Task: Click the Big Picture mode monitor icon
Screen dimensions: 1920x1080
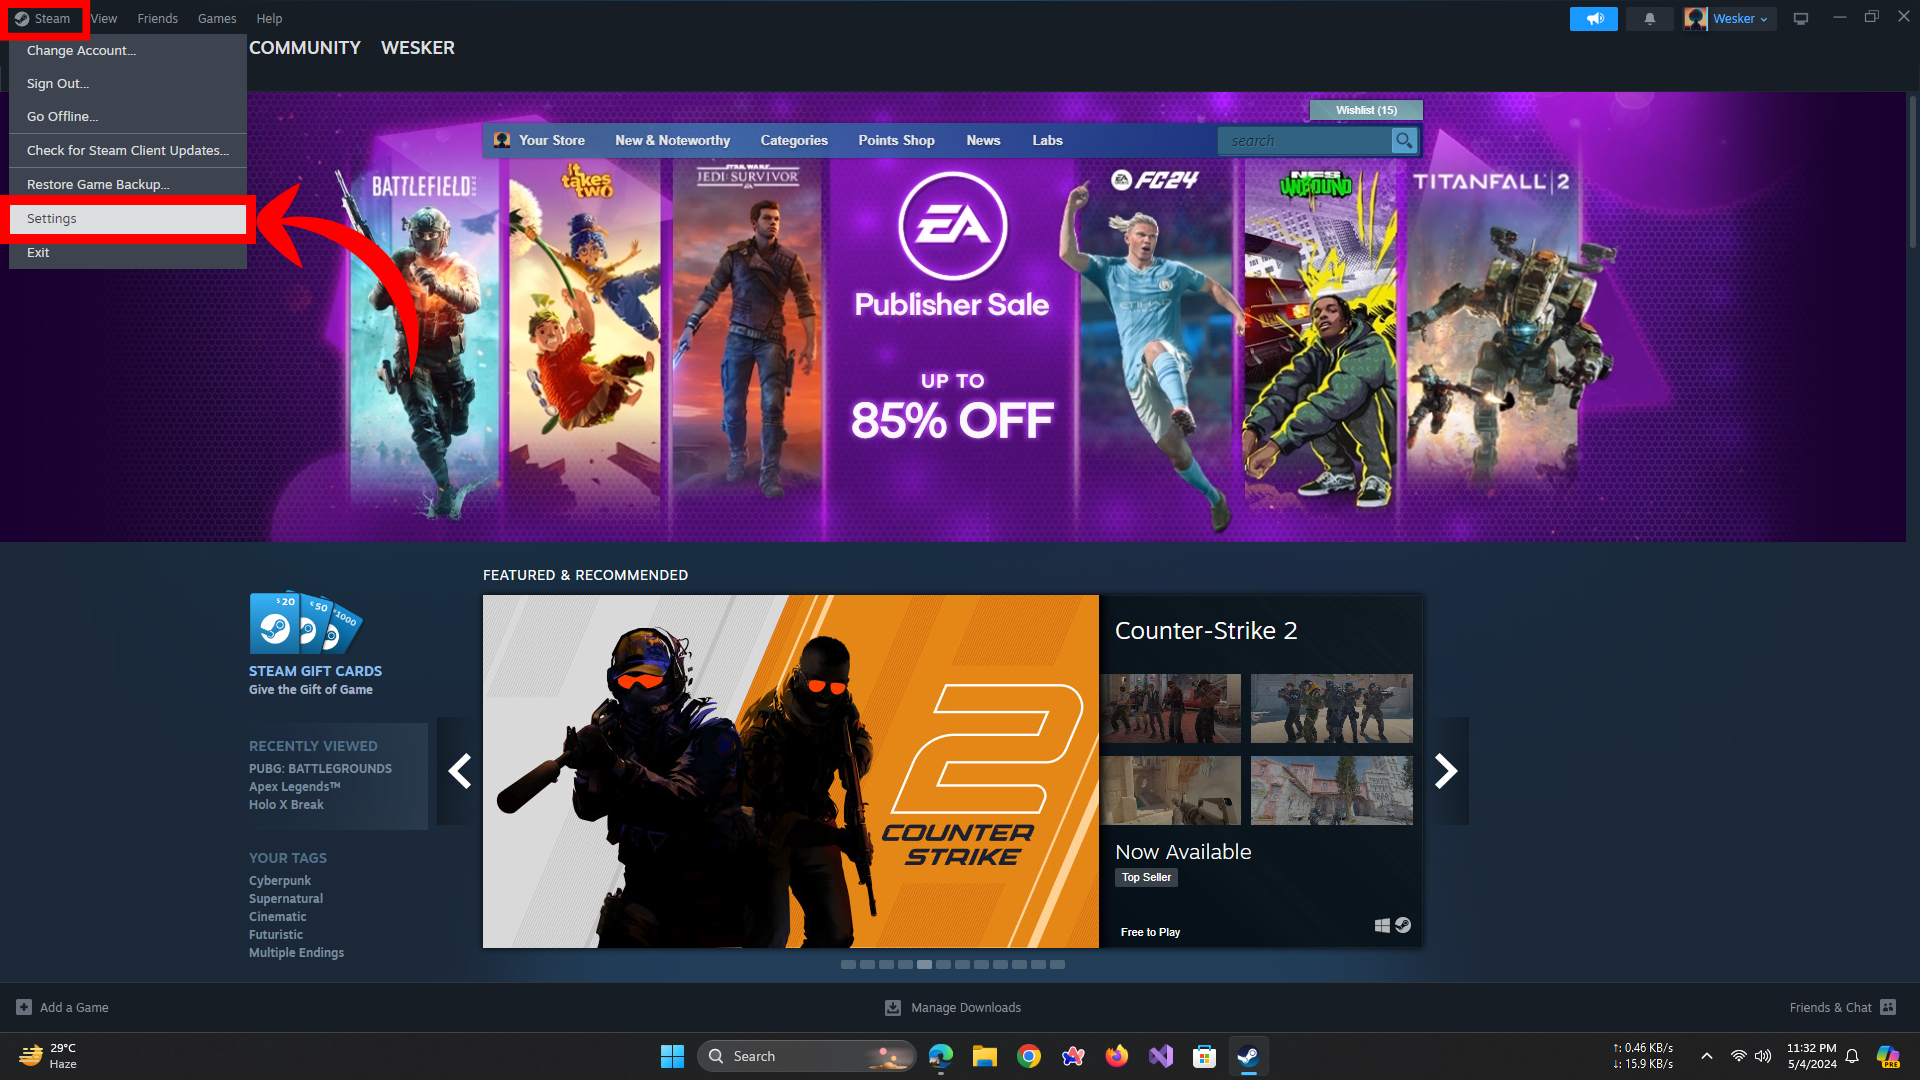Action: coord(1801,19)
